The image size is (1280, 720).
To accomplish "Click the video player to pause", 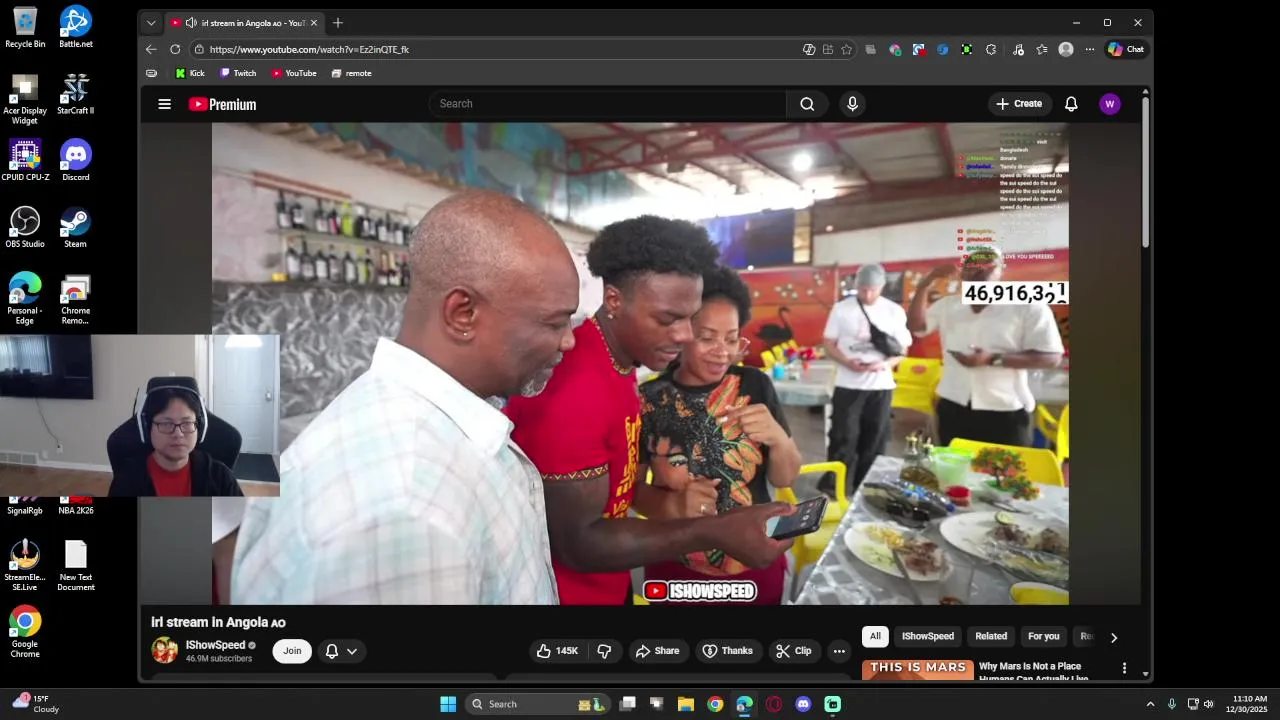I will coord(640,363).
